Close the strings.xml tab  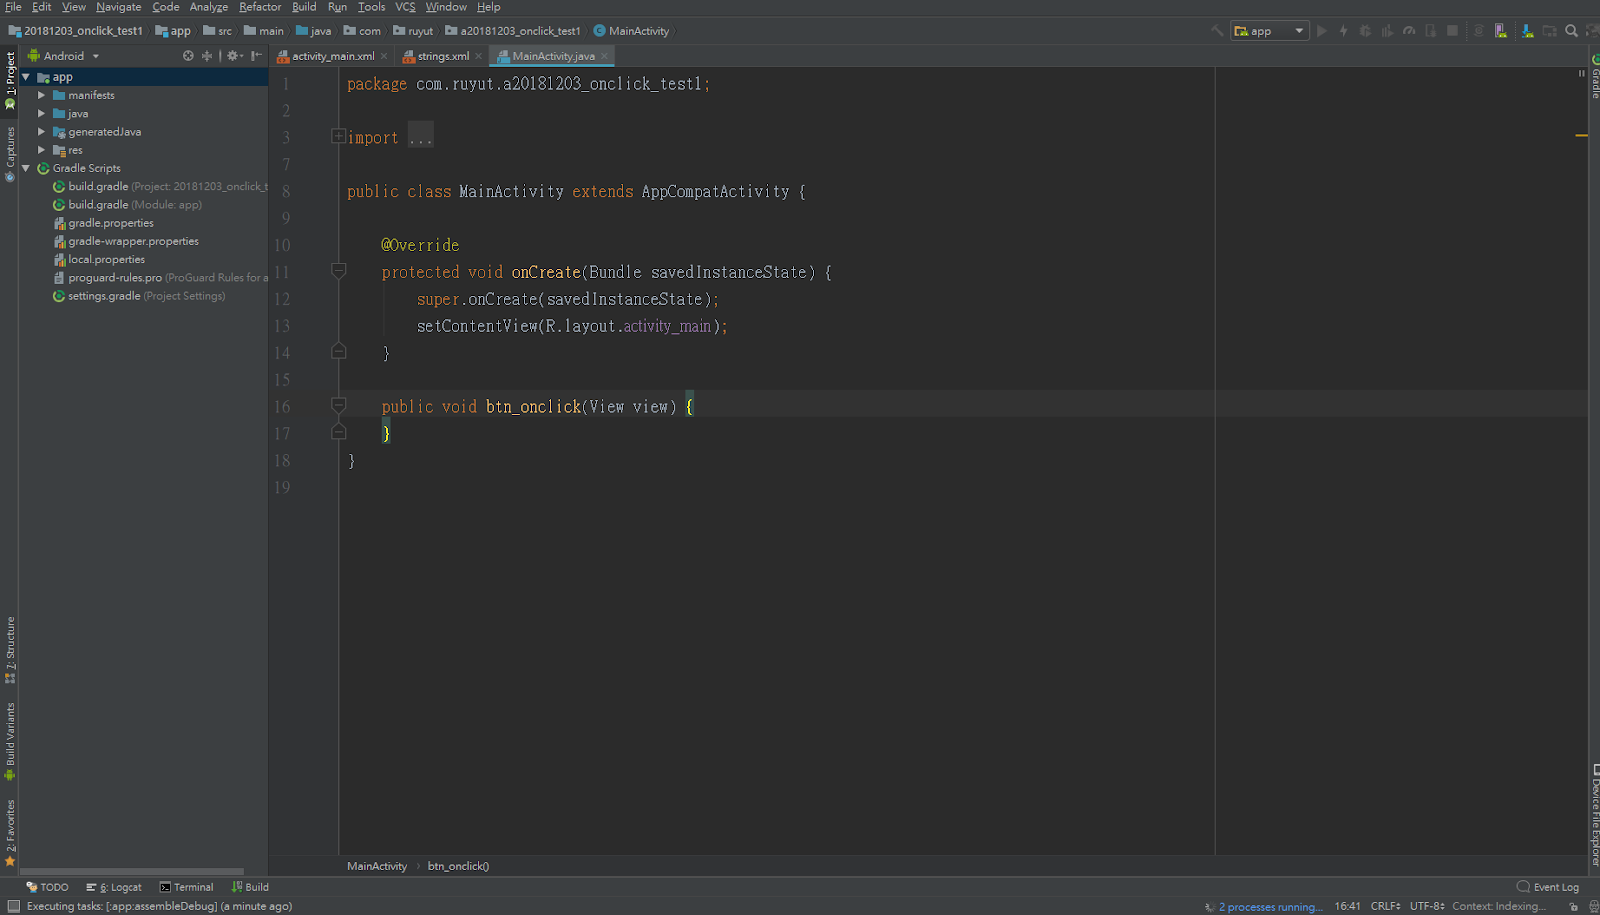click(x=478, y=56)
